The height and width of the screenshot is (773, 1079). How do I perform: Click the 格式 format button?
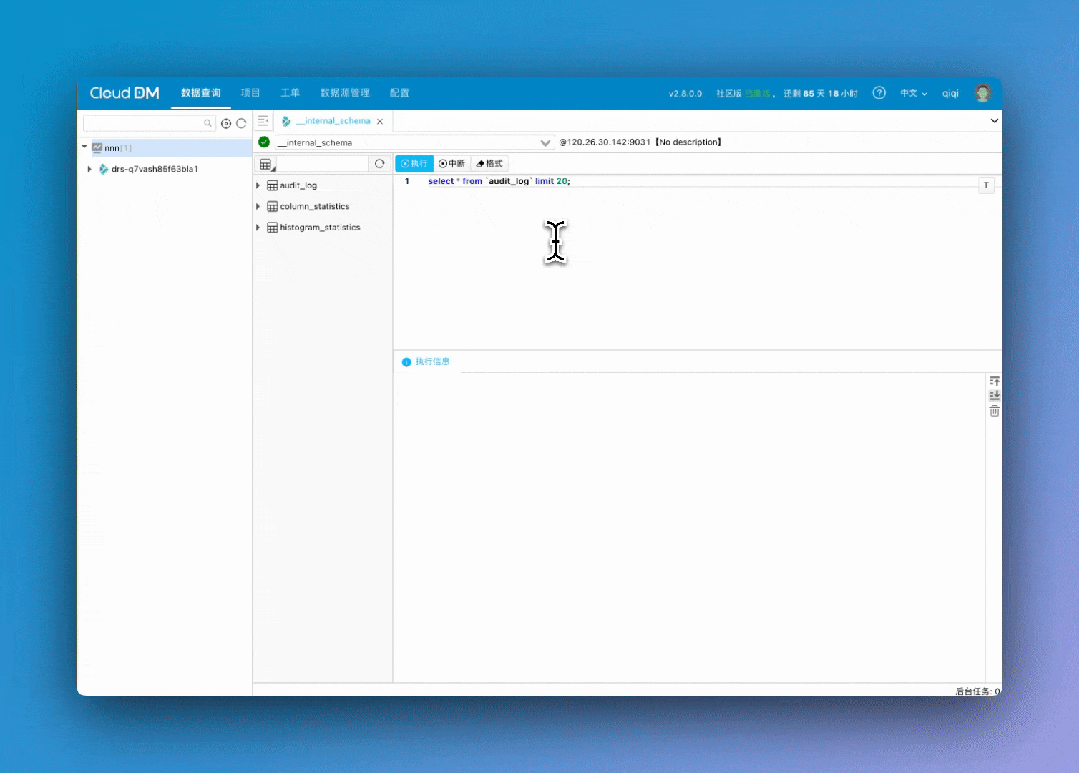(x=490, y=163)
